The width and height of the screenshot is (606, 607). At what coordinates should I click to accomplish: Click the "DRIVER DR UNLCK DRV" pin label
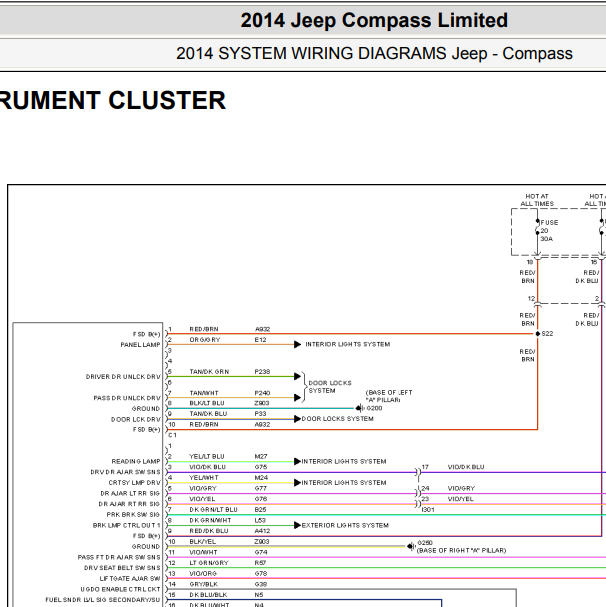[123, 376]
